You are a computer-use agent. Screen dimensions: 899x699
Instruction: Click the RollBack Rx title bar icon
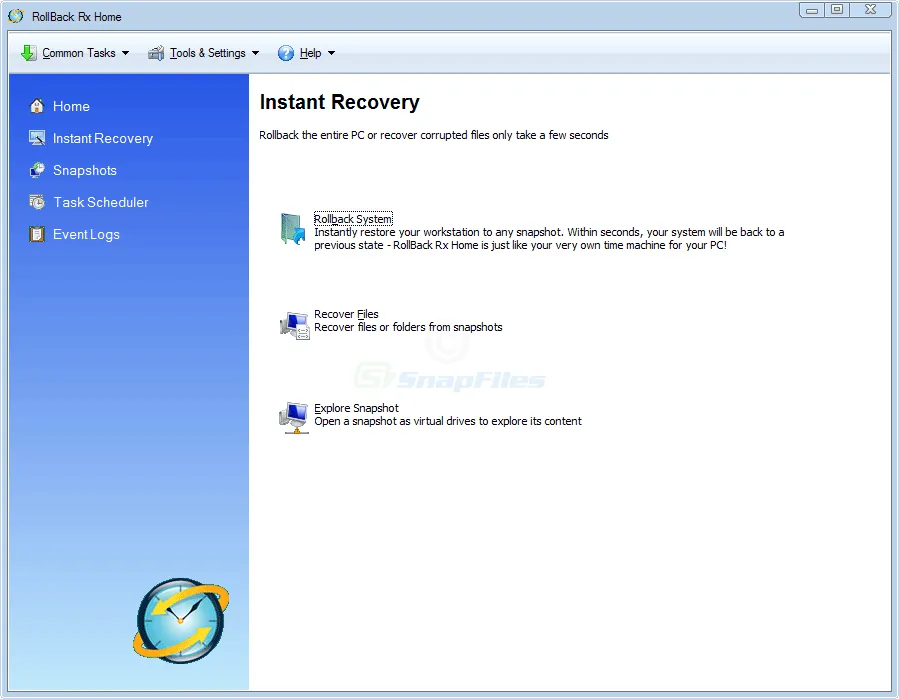coord(16,17)
